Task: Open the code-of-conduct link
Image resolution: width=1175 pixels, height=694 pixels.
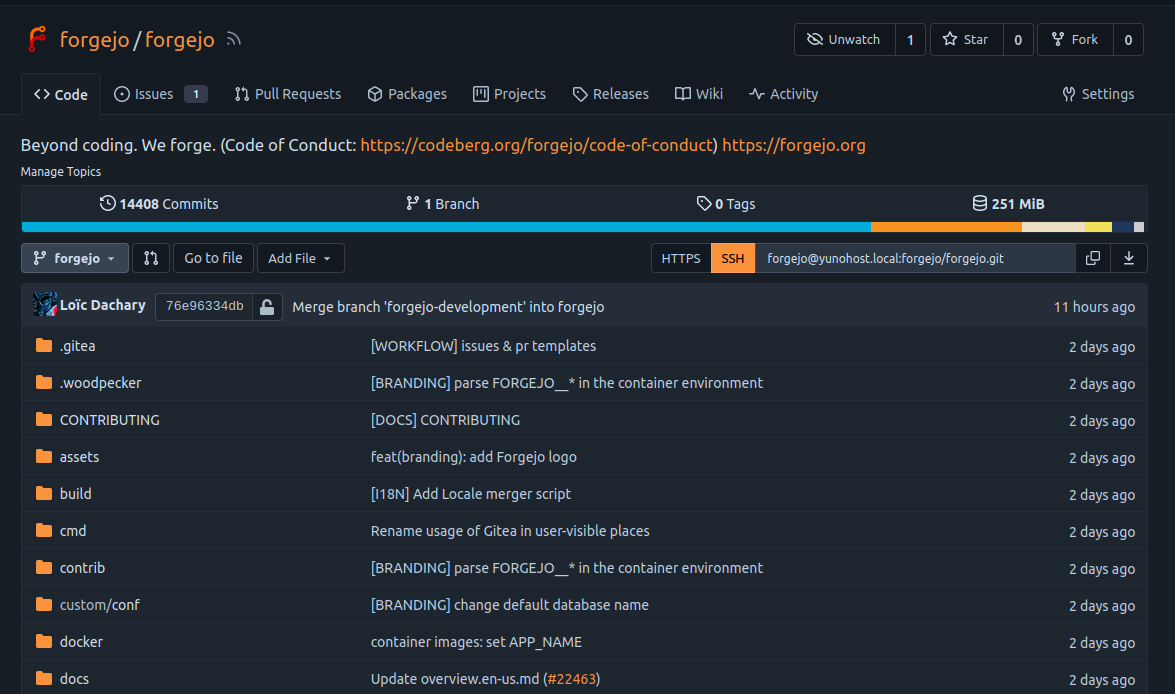Action: (538, 145)
